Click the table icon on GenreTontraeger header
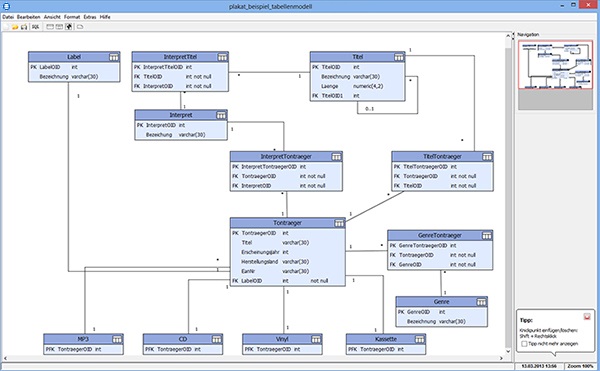 [486, 236]
